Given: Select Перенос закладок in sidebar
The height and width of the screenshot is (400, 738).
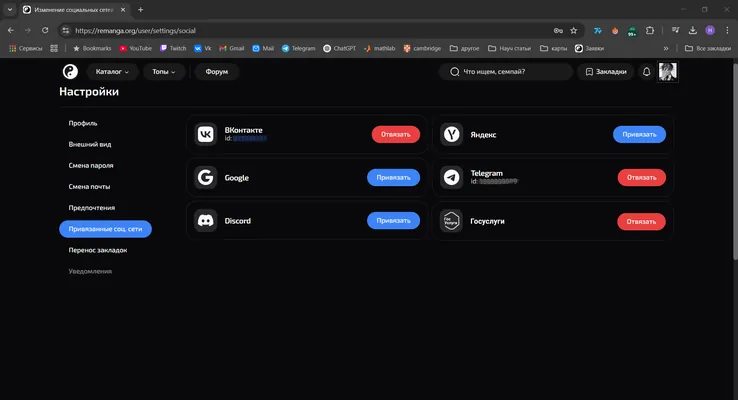Looking at the screenshot, I should (x=98, y=250).
